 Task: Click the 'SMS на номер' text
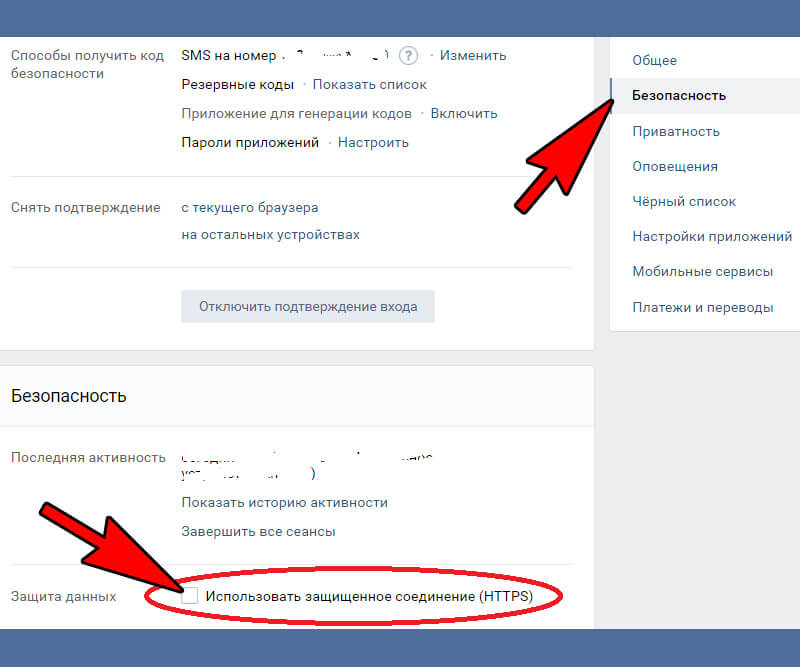pyautogui.click(x=229, y=55)
